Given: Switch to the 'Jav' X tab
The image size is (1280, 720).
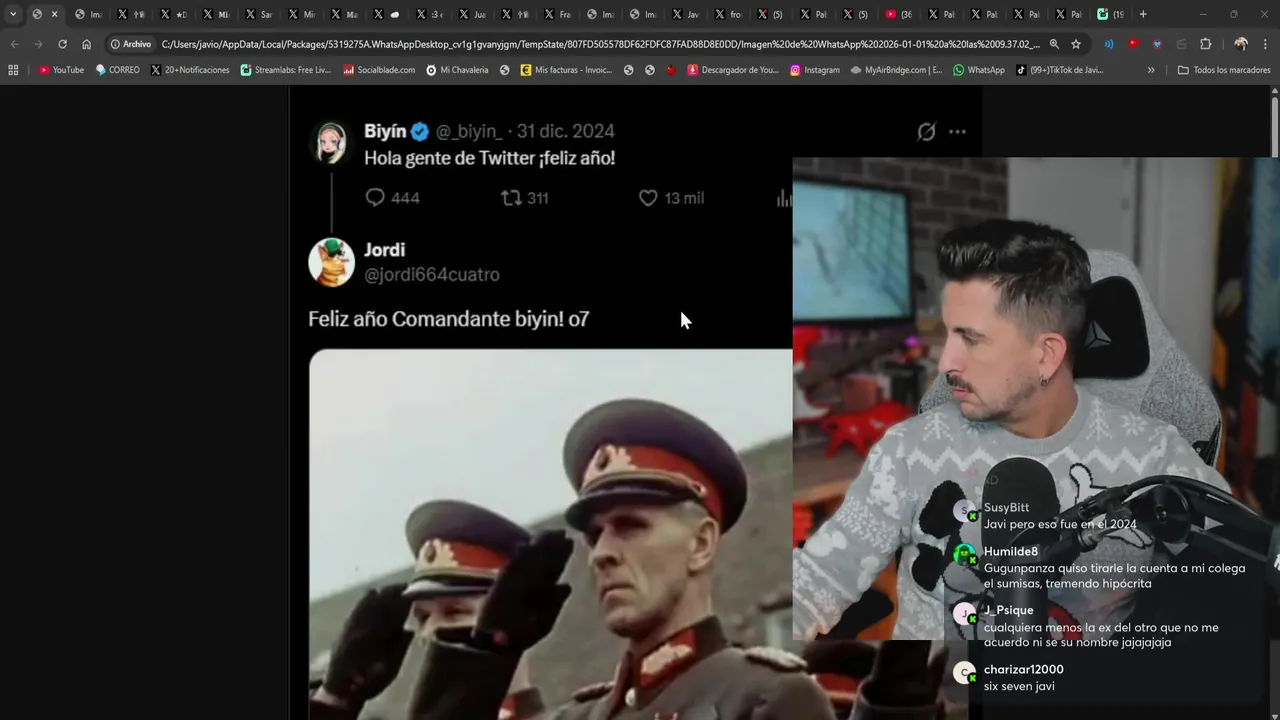Looking at the screenshot, I should coord(686,14).
